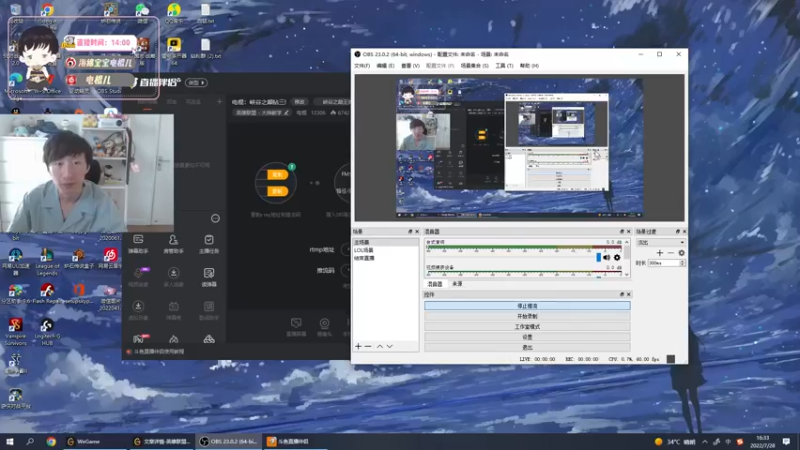Click the 开始录制 start recording button
This screenshot has width=800, height=450.
point(527,316)
